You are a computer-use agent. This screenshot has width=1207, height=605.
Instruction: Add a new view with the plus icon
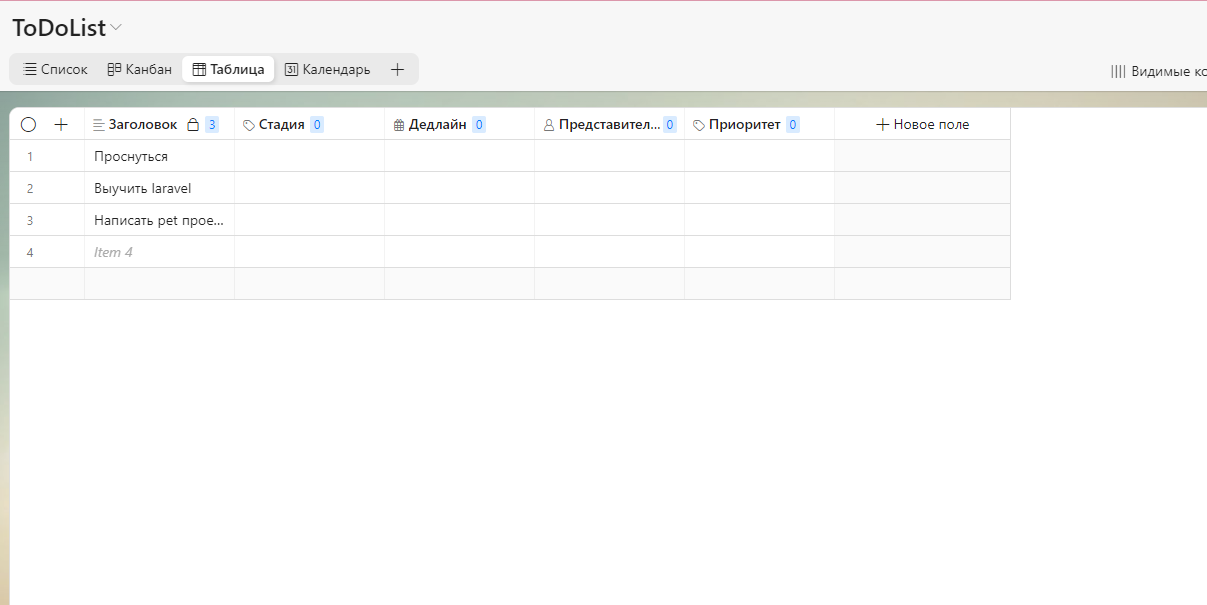(397, 69)
